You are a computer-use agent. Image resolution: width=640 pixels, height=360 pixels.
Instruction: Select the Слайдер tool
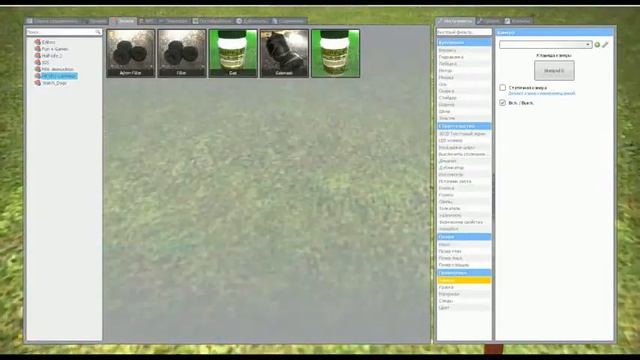[x=464, y=98]
